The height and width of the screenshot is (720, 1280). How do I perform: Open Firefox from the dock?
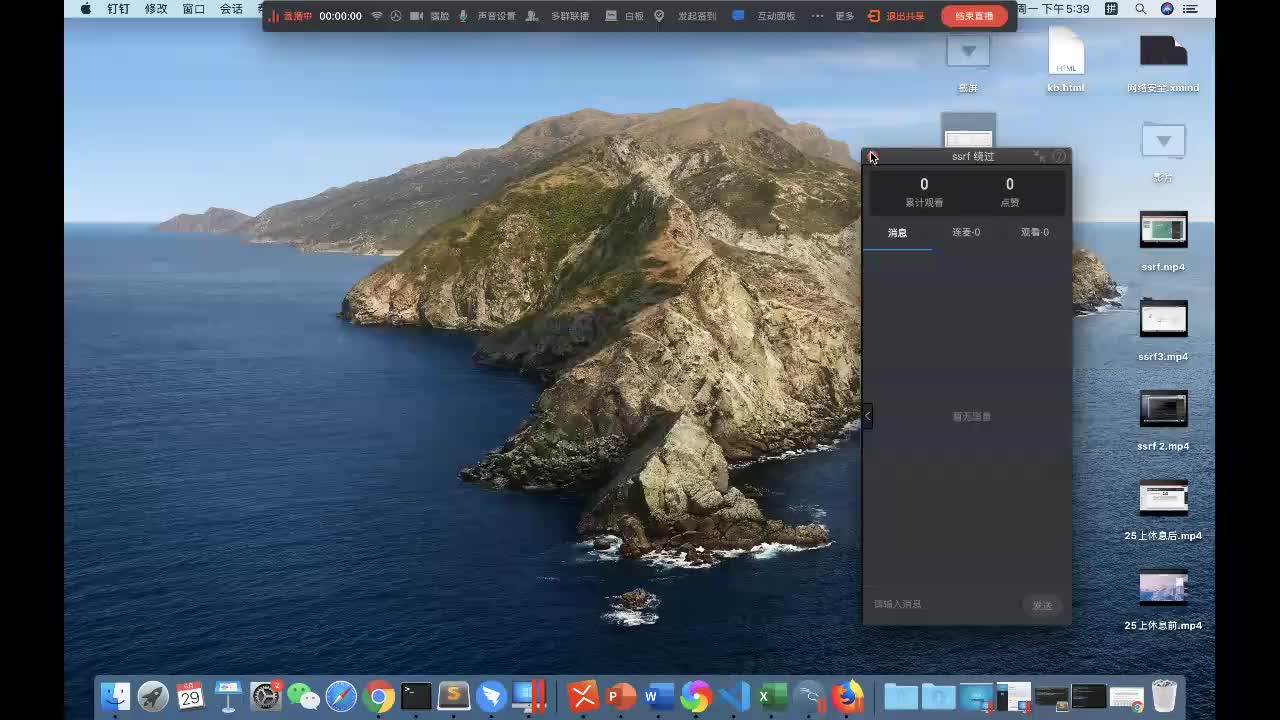tap(848, 696)
